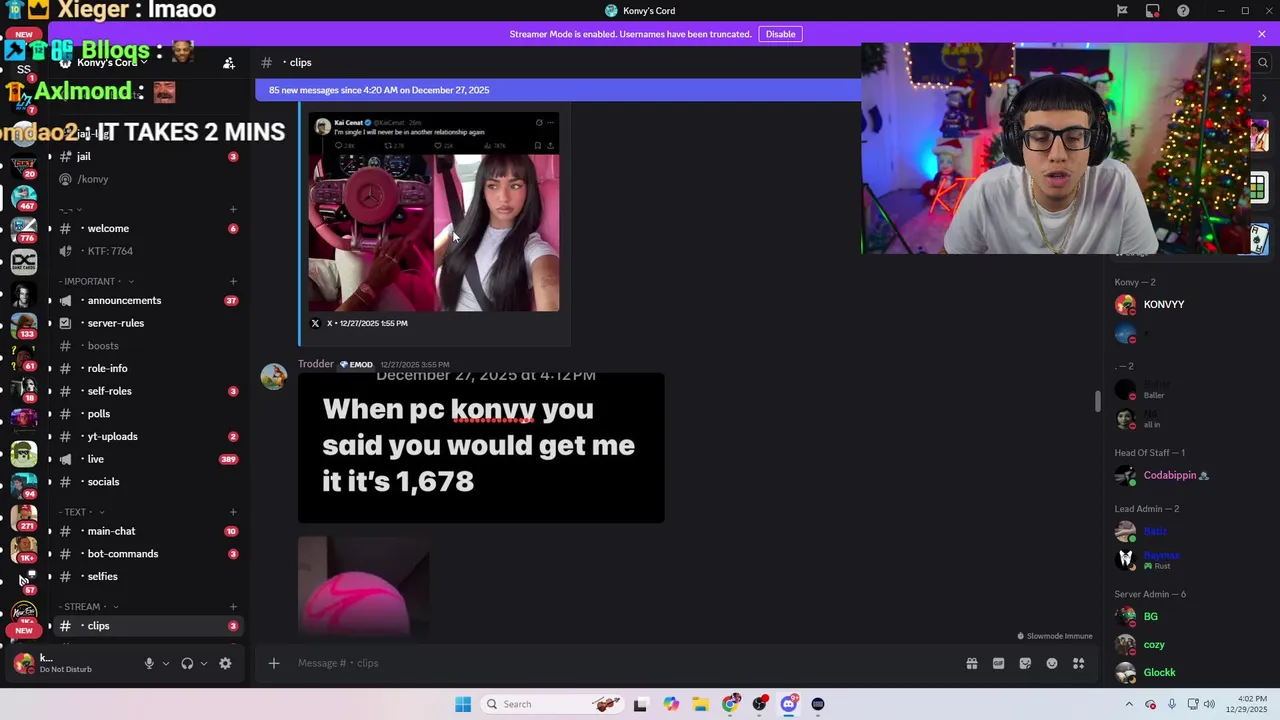Screen dimensions: 1280x720
Task: Open the bot-commands channel
Action: 148,554
